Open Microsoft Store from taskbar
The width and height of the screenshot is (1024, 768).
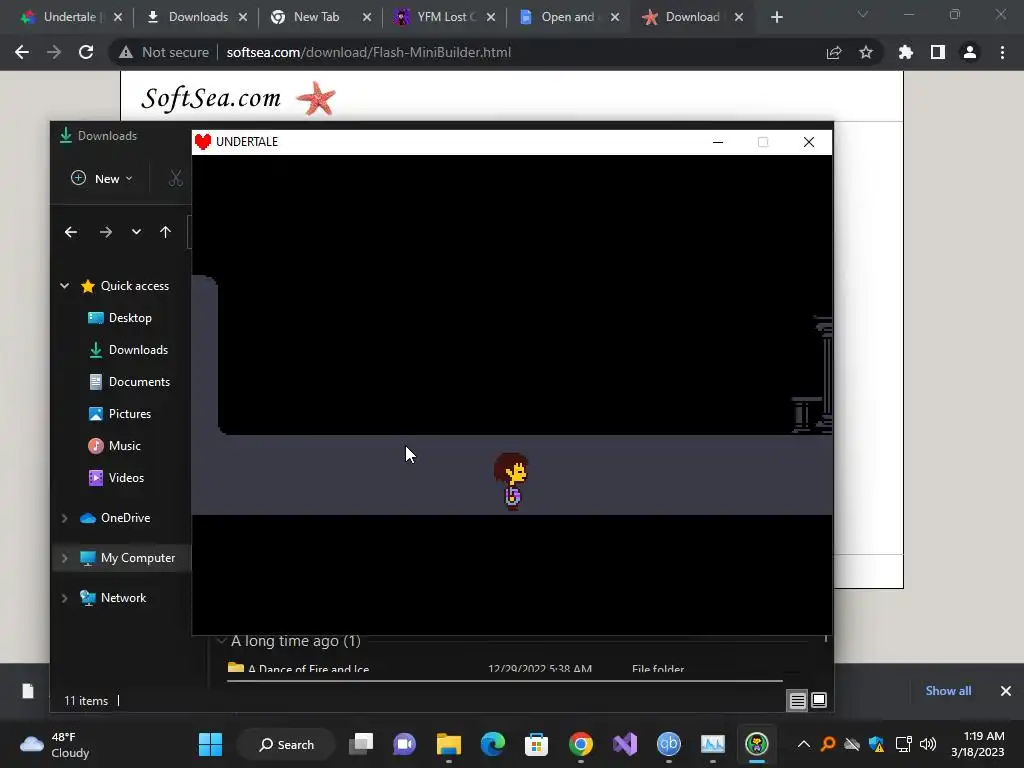(x=536, y=744)
